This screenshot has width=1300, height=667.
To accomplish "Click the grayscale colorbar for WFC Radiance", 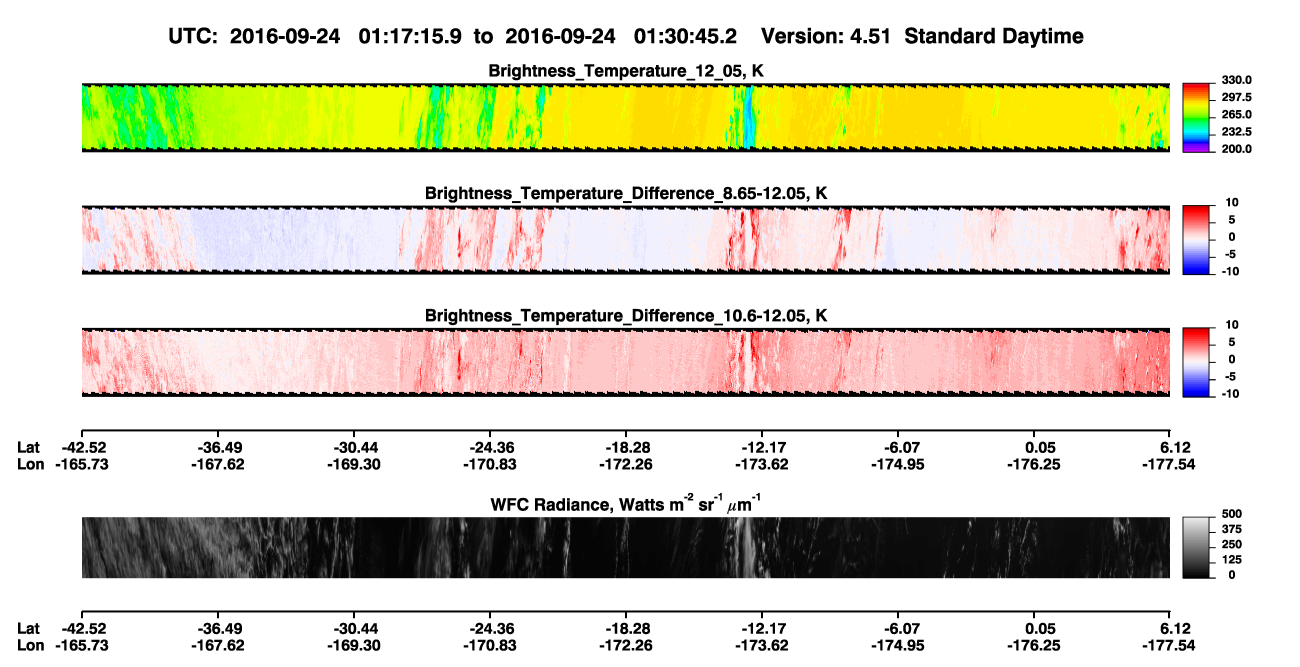I will (1196, 548).
